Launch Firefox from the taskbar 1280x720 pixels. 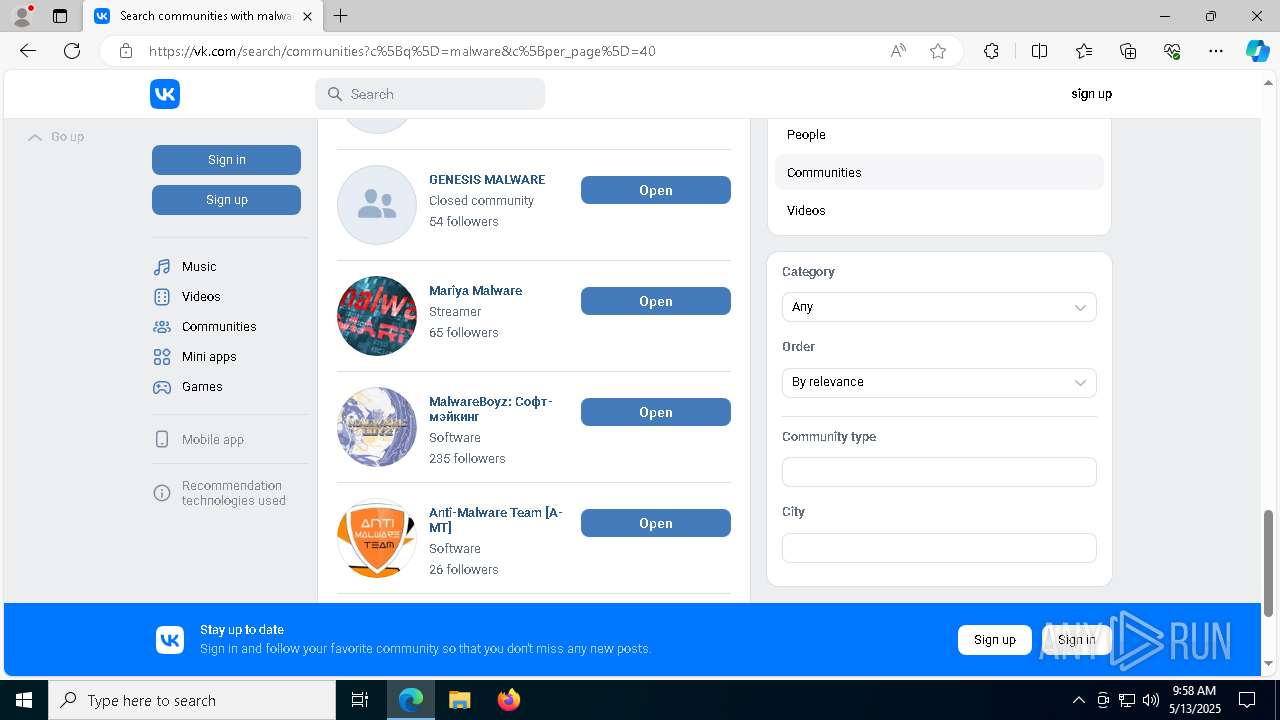pos(509,700)
